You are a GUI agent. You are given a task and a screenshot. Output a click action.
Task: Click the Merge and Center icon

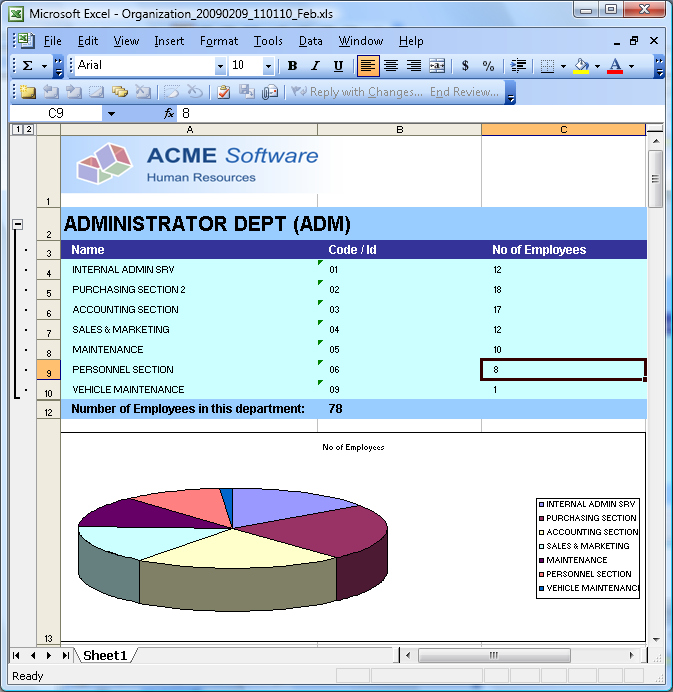coord(437,66)
